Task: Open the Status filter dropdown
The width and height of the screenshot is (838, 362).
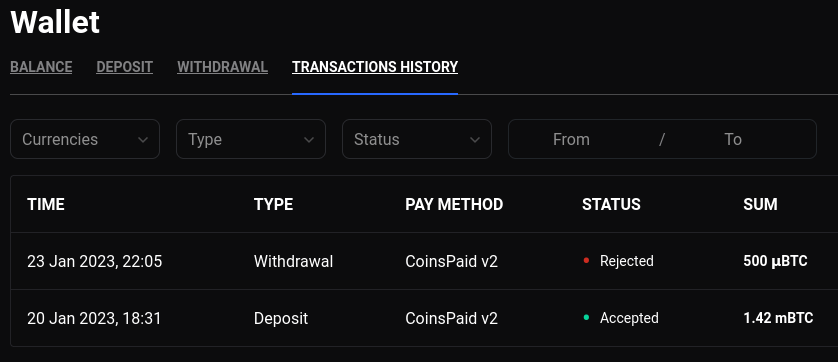Action: (417, 139)
